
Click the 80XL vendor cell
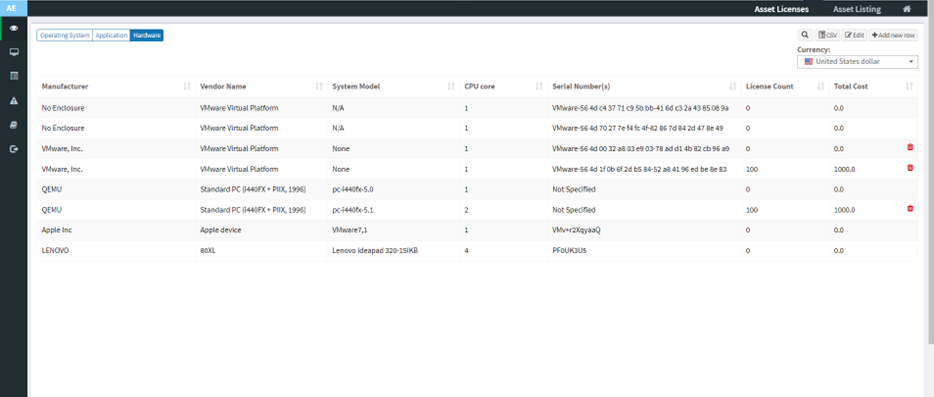click(x=261, y=250)
